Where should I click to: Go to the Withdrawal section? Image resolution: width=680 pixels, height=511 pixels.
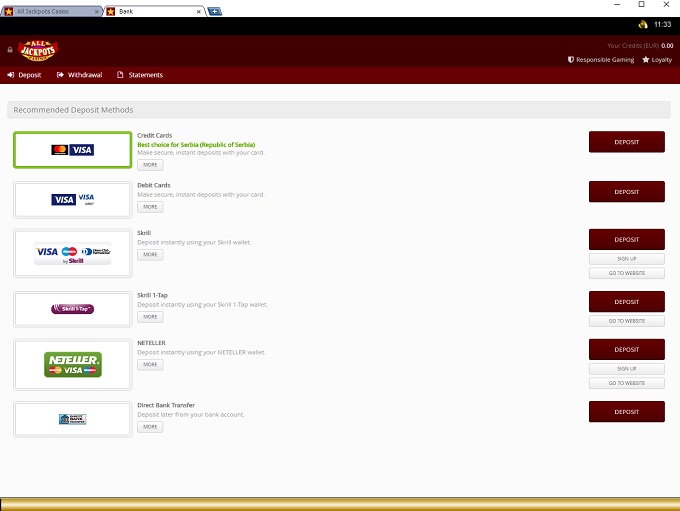(x=79, y=75)
